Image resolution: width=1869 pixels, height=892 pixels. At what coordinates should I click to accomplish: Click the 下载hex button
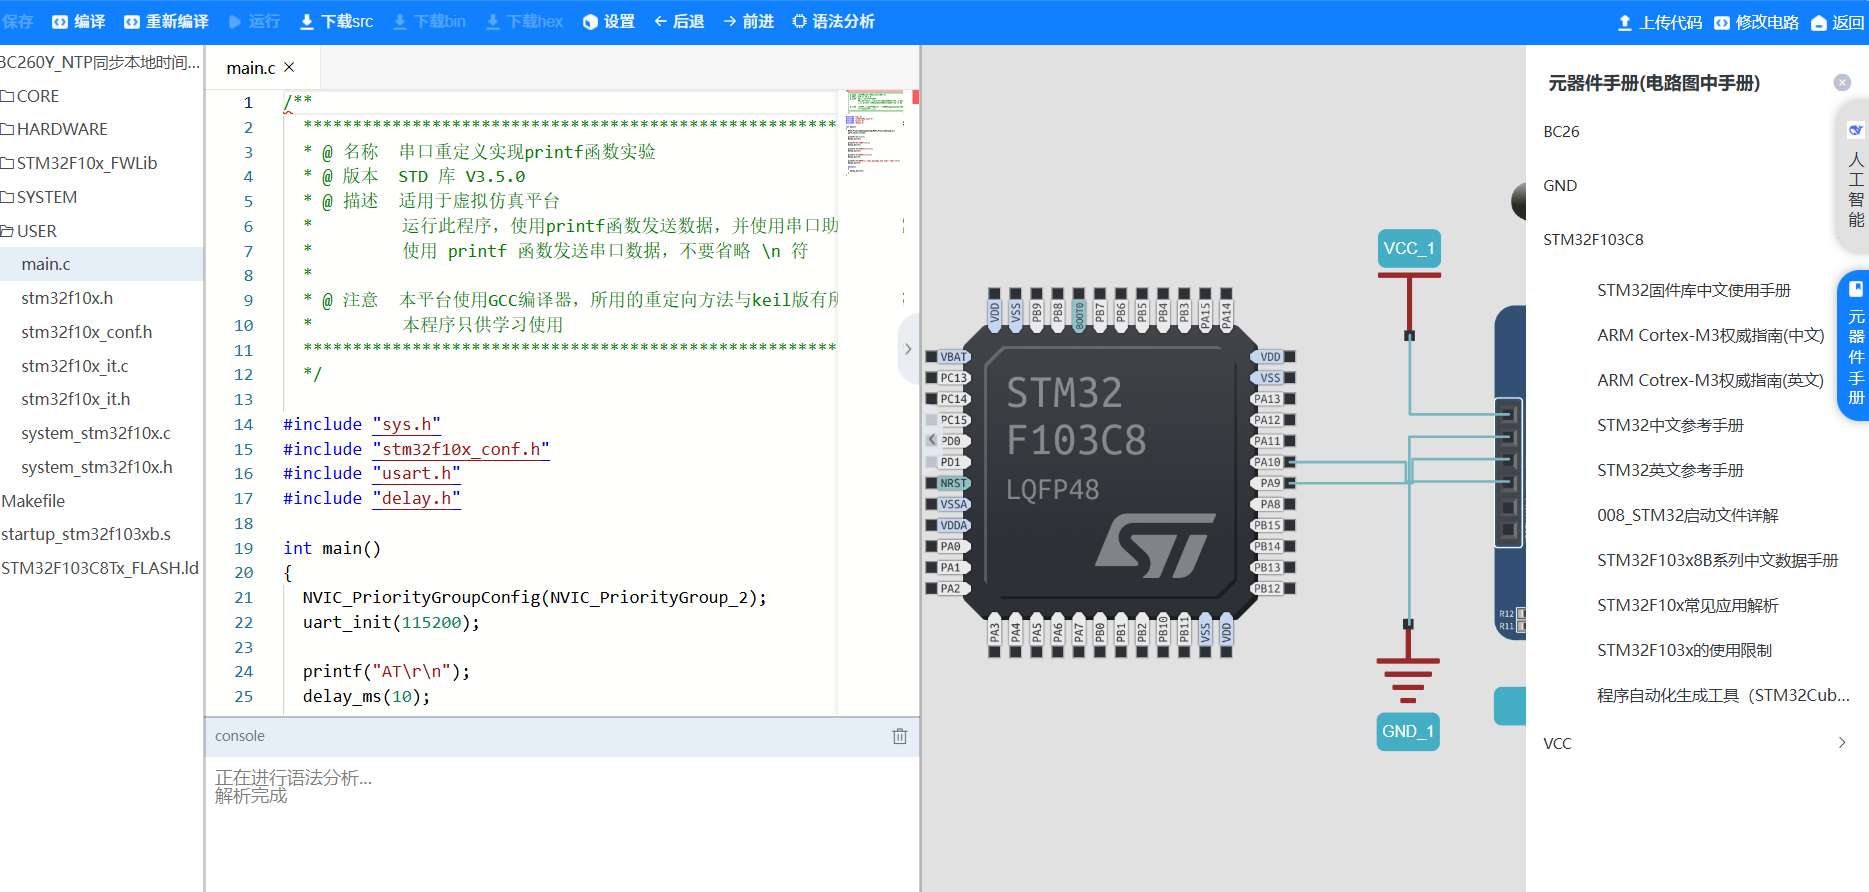(524, 21)
